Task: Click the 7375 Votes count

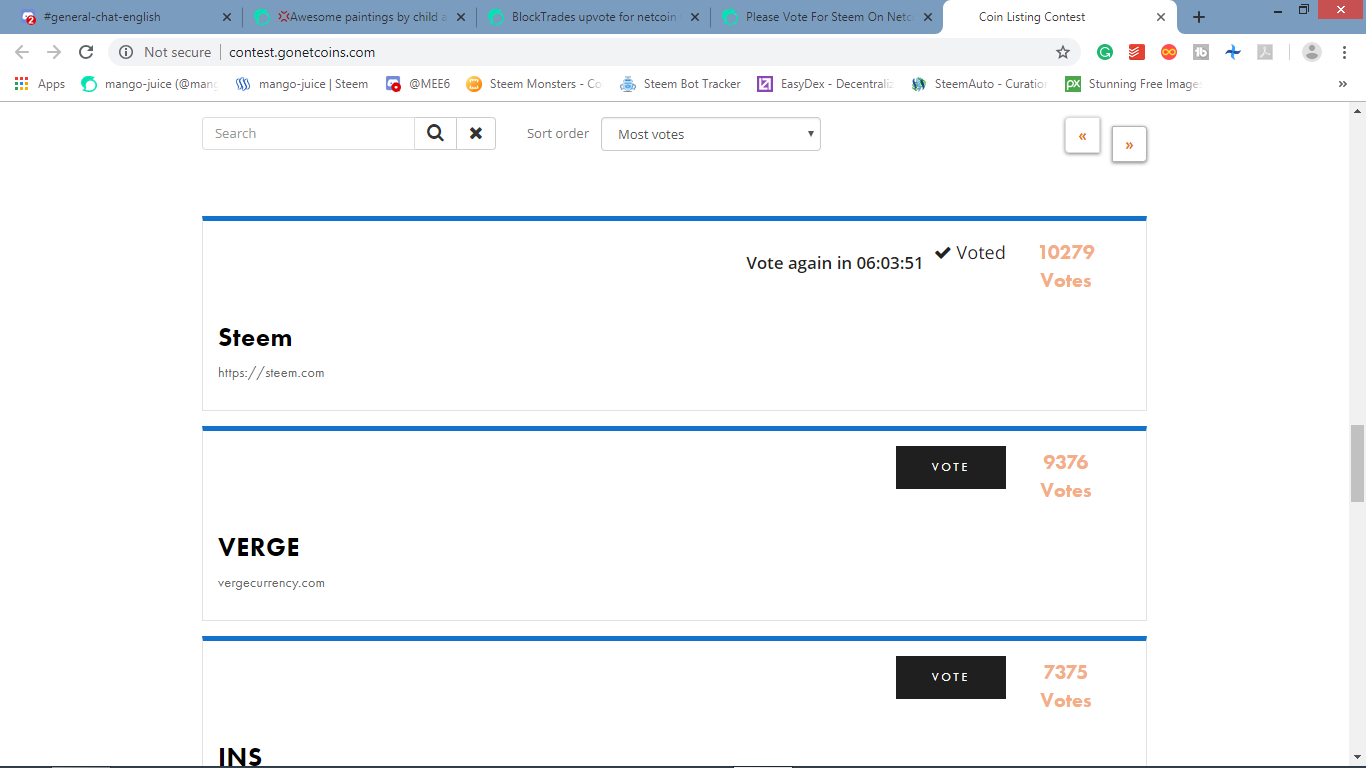Action: 1066,686
